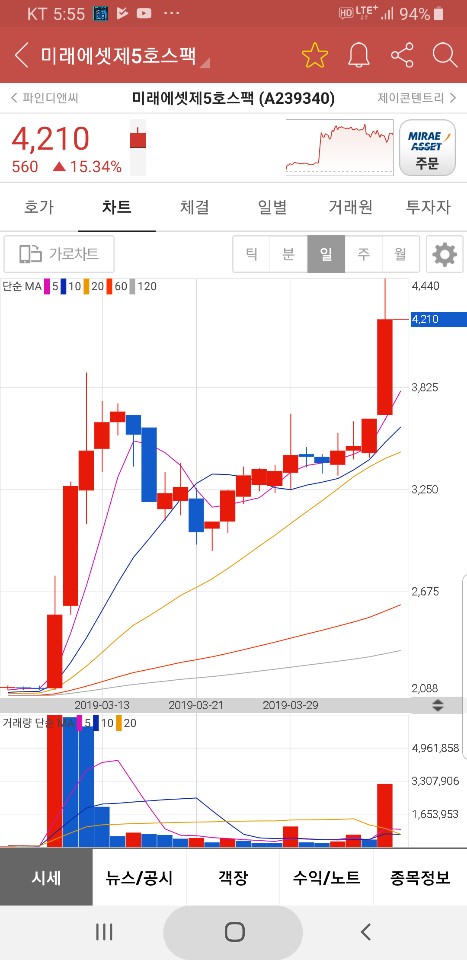This screenshot has width=467, height=960.
Task: Tap the chart/volume pane resize handle arrows
Action: [x=438, y=705]
